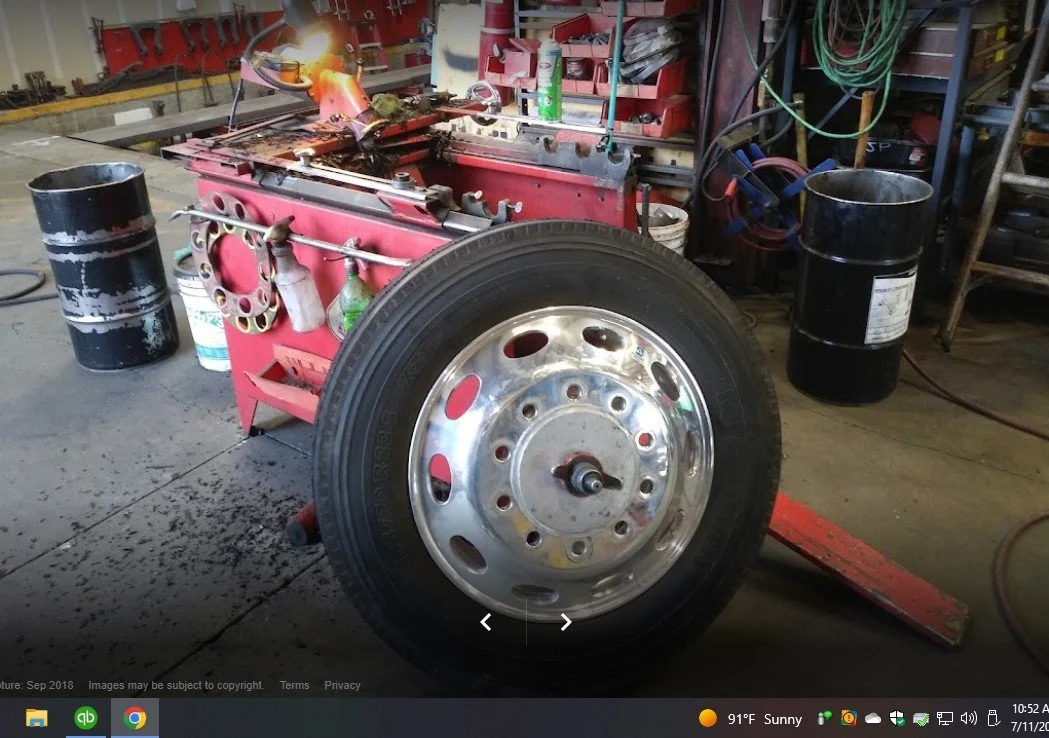
Task: Open the clock showing 10:52
Action: 1030,717
